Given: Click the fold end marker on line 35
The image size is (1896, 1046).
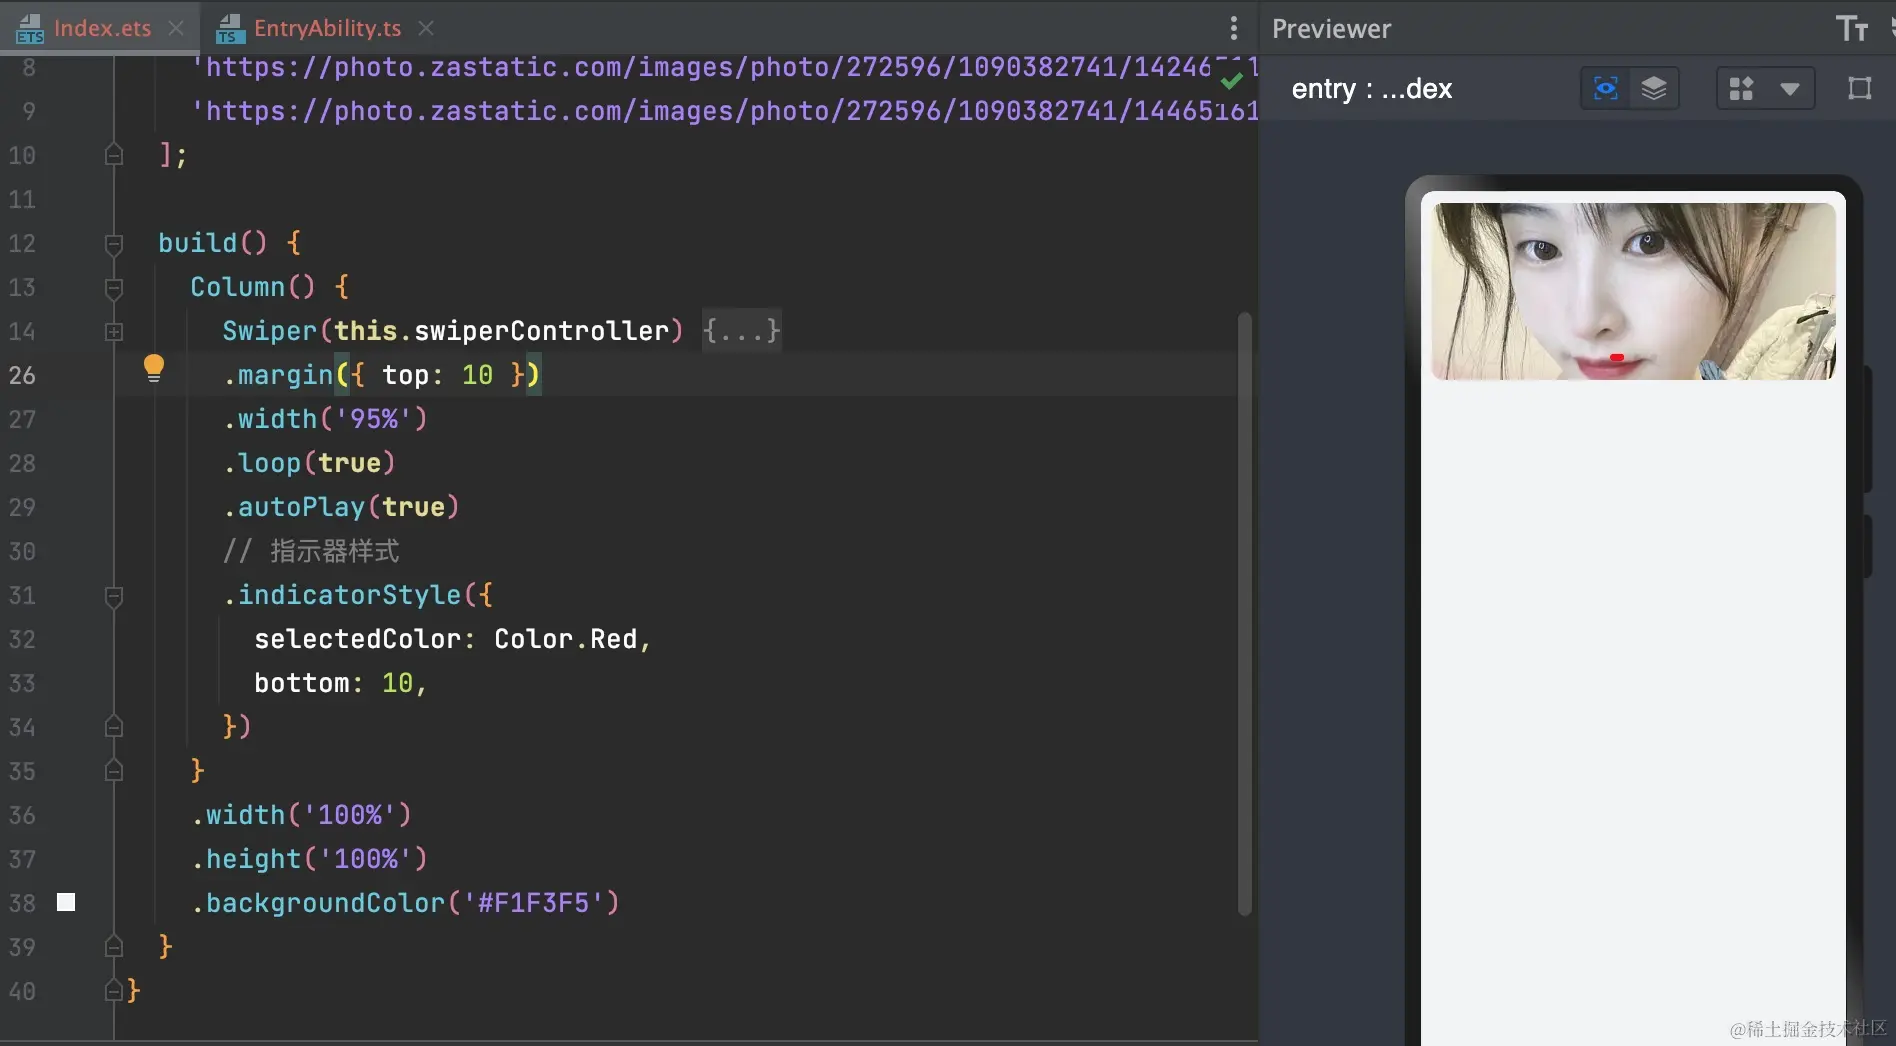Looking at the screenshot, I should point(114,771).
